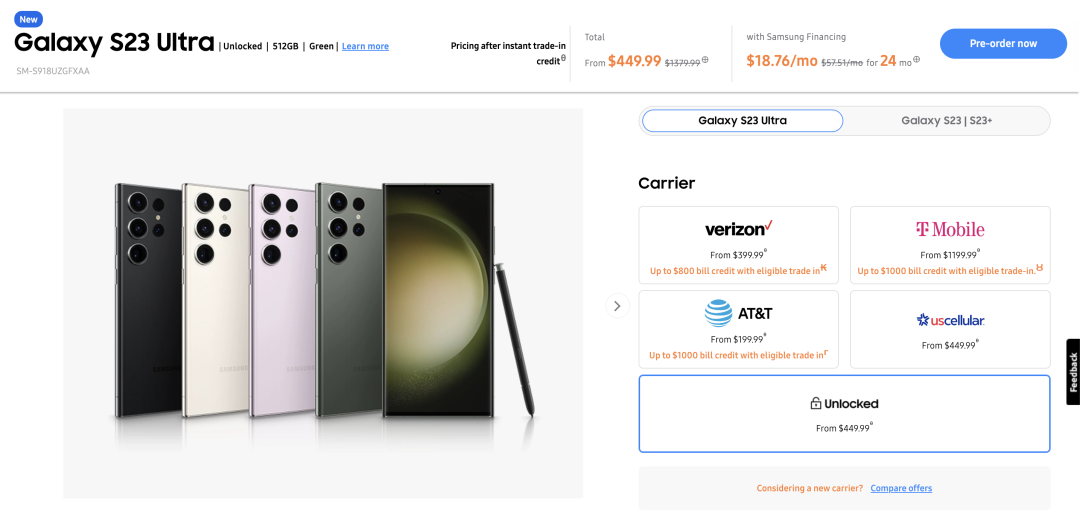Screen dimensions: 1080x518
Task: Click the Verizon logo
Action: (738, 229)
